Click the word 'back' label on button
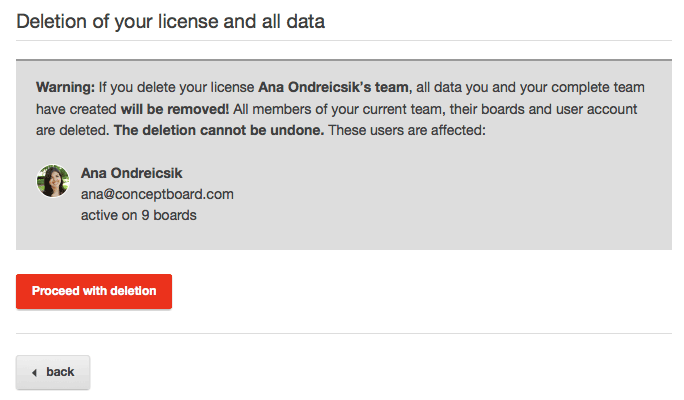 click(x=60, y=372)
